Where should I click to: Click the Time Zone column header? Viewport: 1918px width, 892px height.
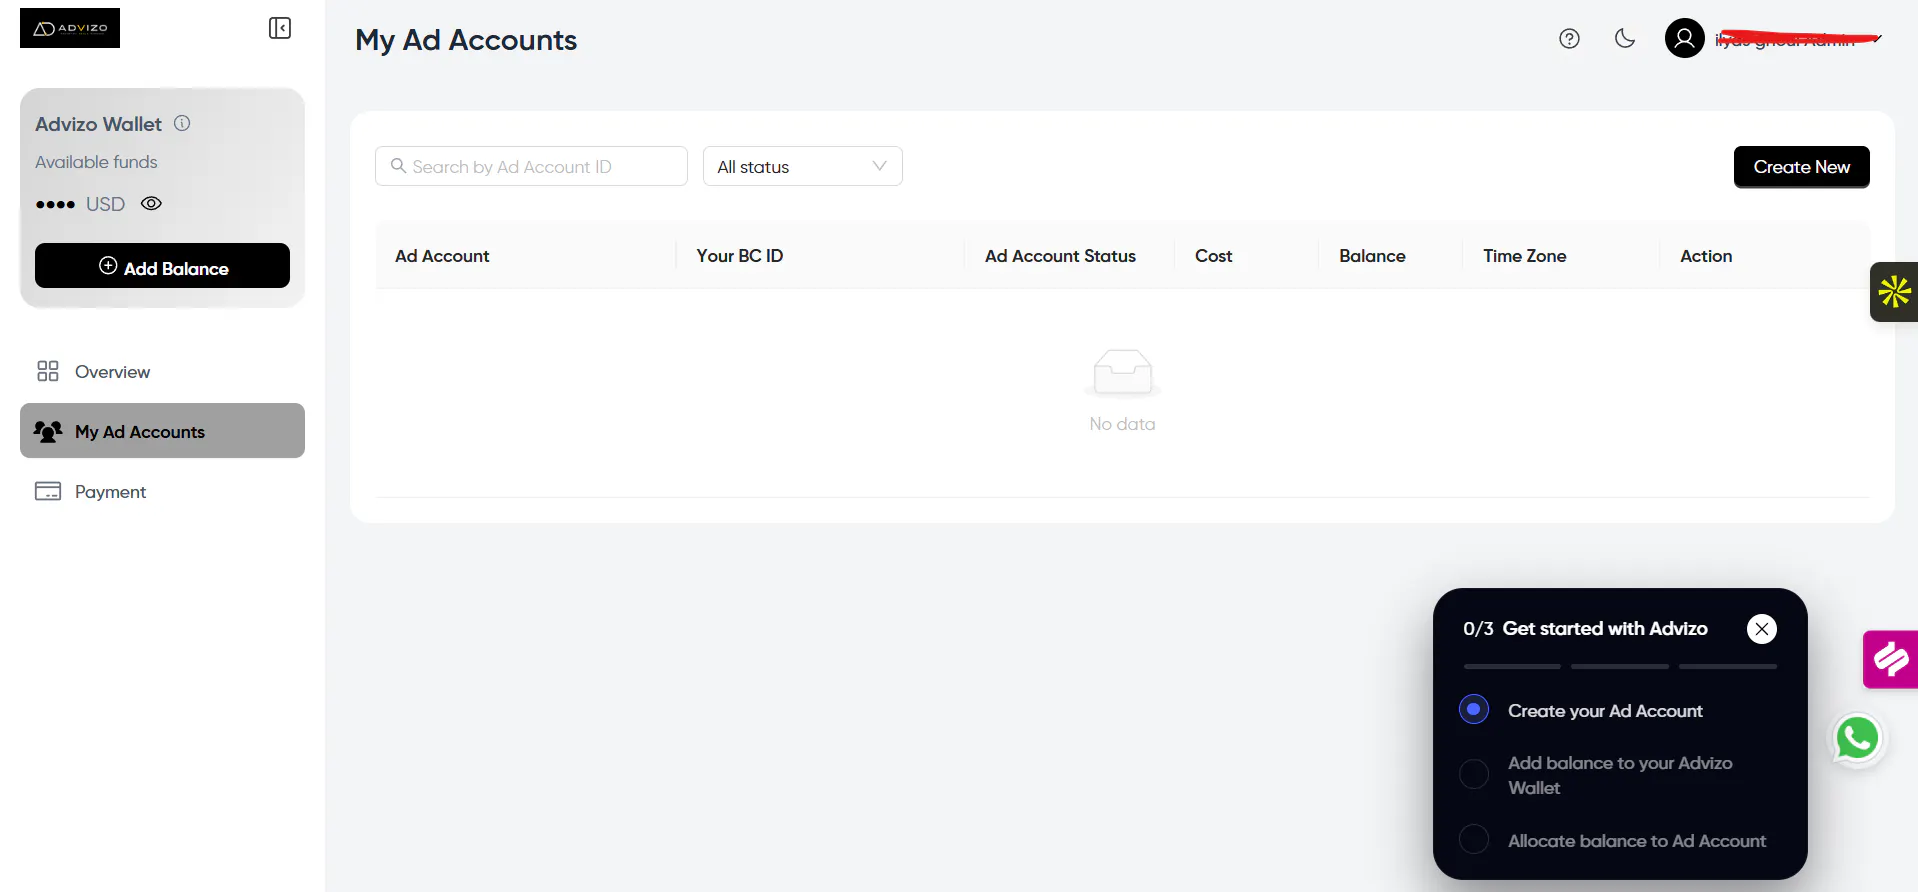coord(1524,256)
